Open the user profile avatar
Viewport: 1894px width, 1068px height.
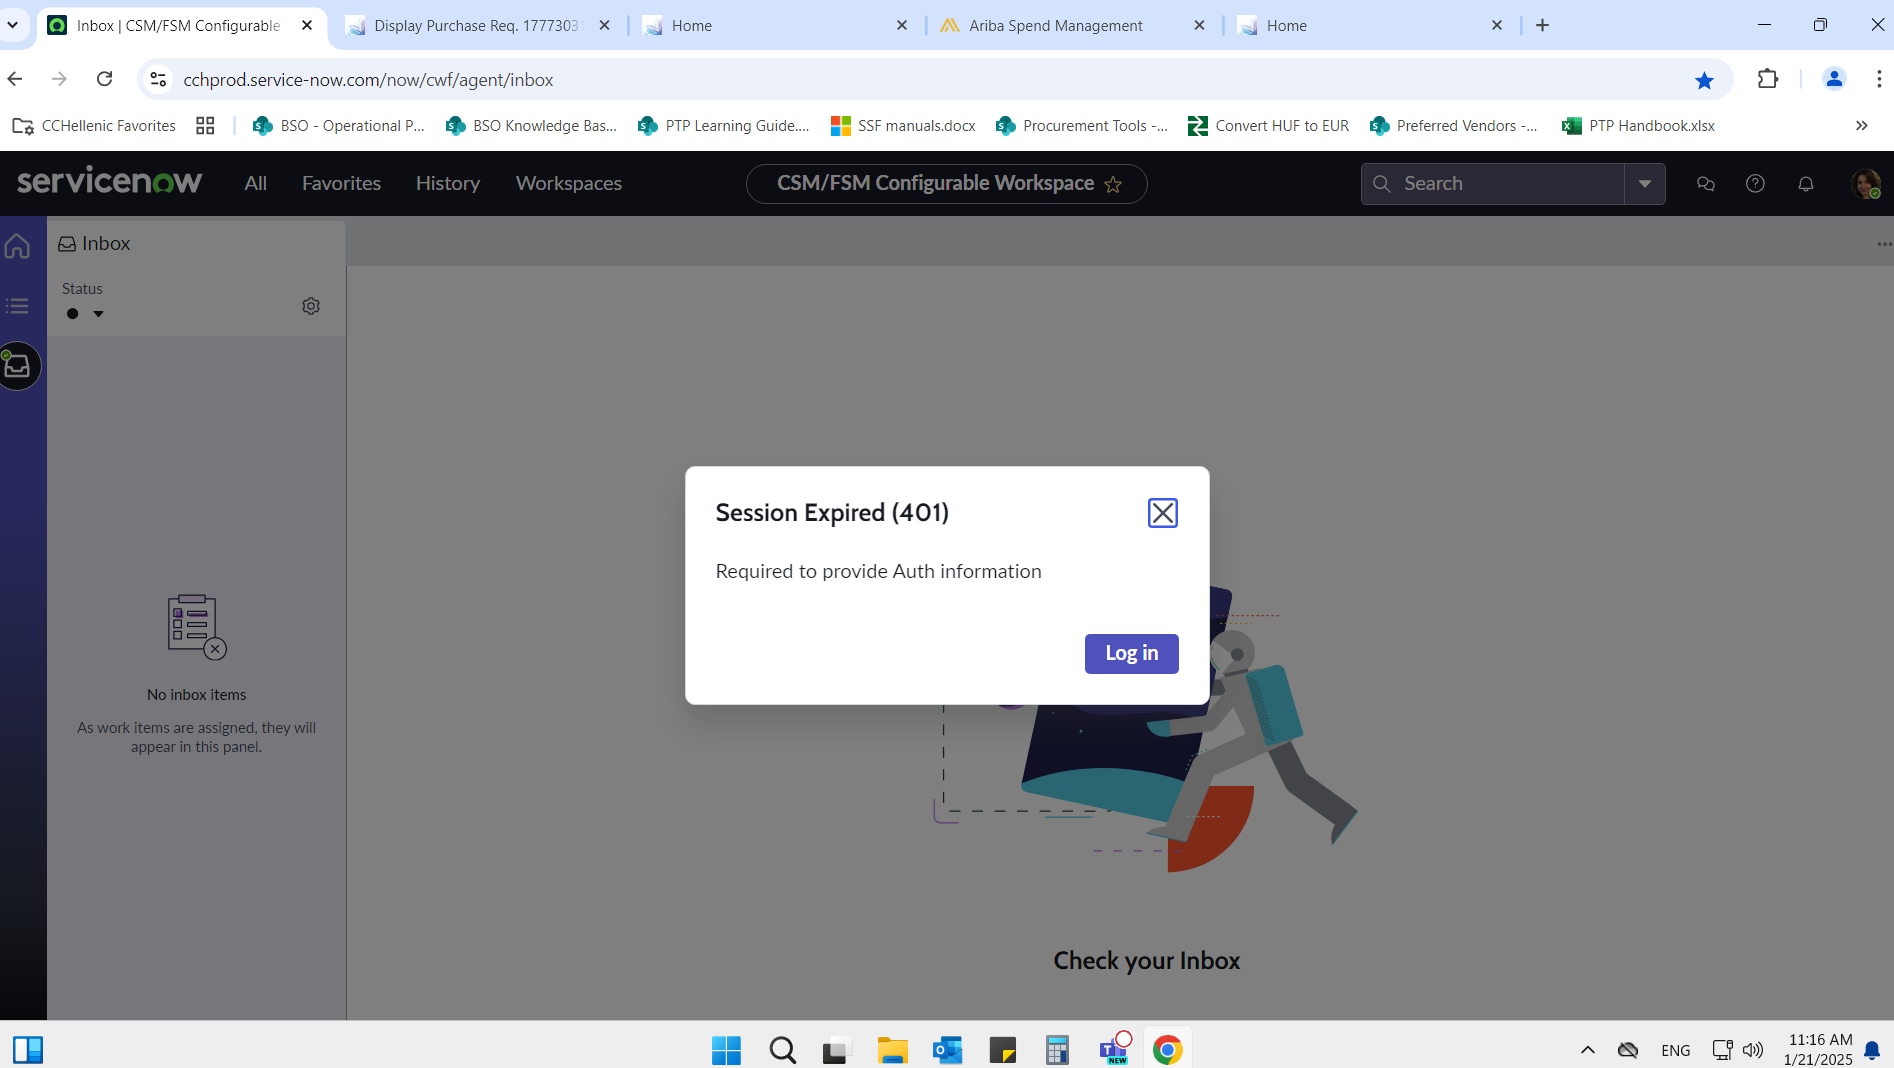(1865, 184)
